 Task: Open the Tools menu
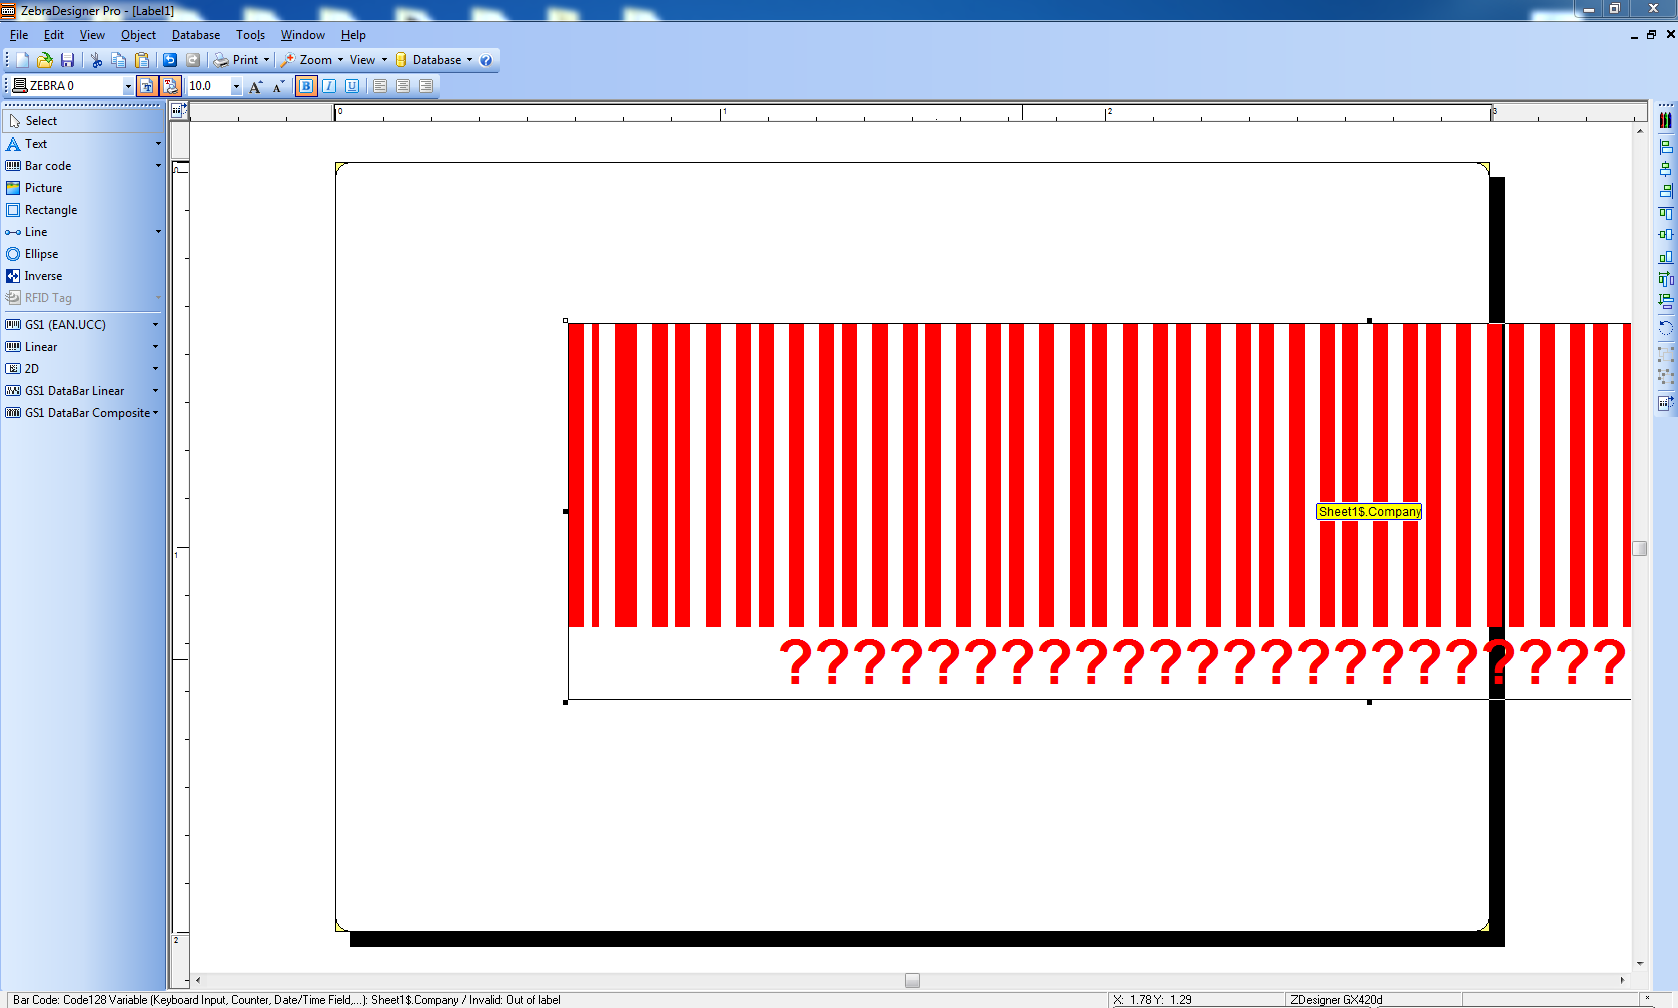[x=250, y=35]
